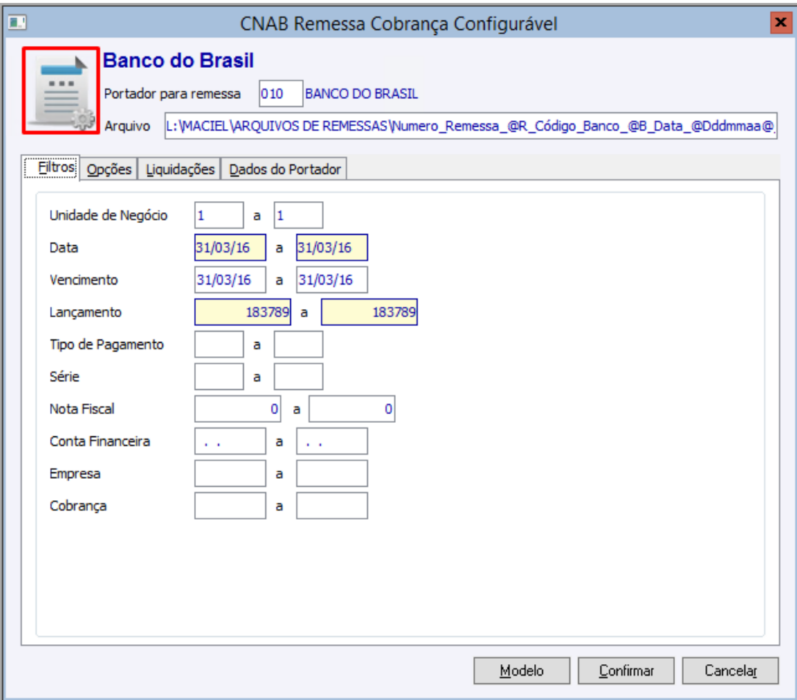Click the first Conta Financeira field
Image resolution: width=797 pixels, height=700 pixels.
[x=230, y=441]
